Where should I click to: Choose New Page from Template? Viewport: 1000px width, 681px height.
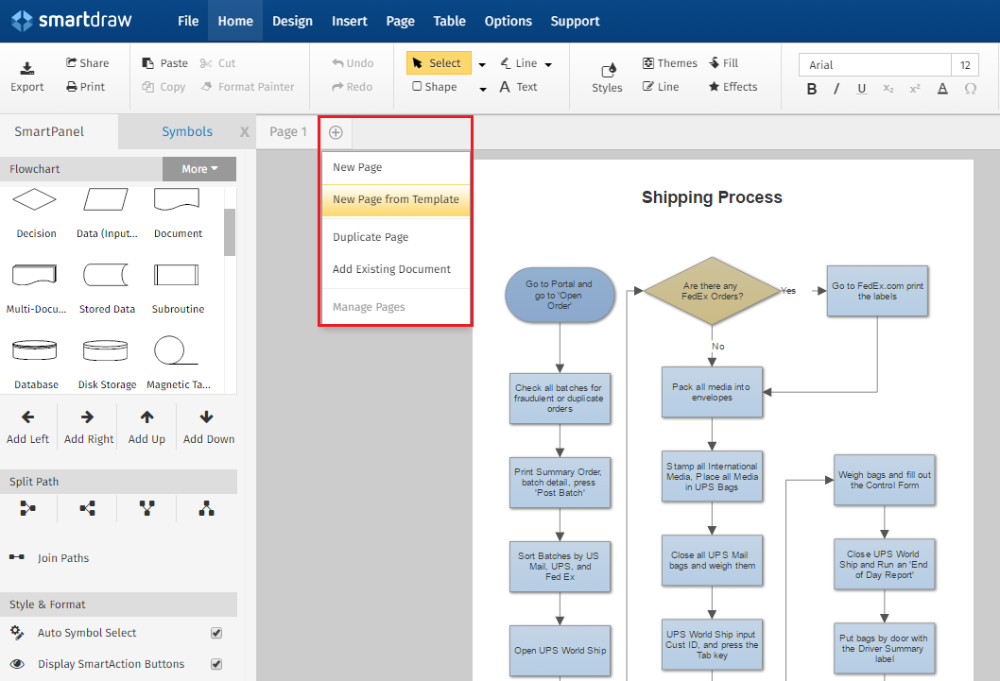click(x=396, y=200)
